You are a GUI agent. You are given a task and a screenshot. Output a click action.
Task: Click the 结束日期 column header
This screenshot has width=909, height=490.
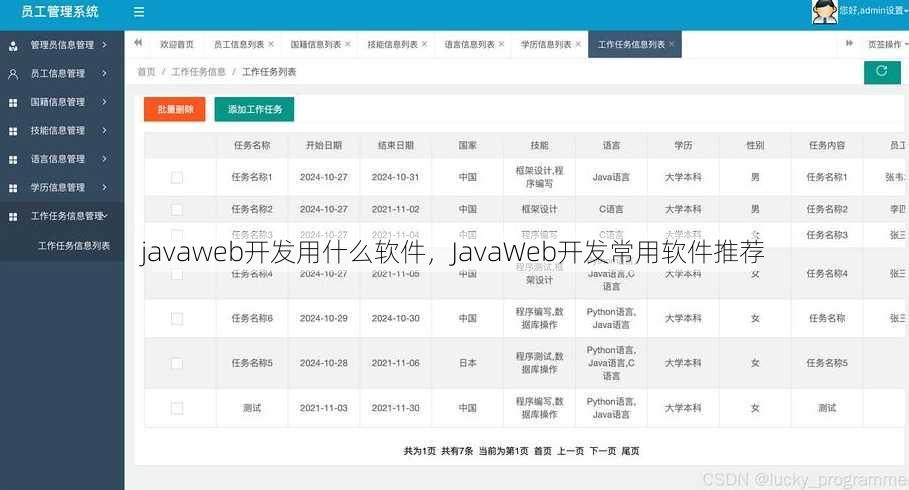click(x=395, y=146)
